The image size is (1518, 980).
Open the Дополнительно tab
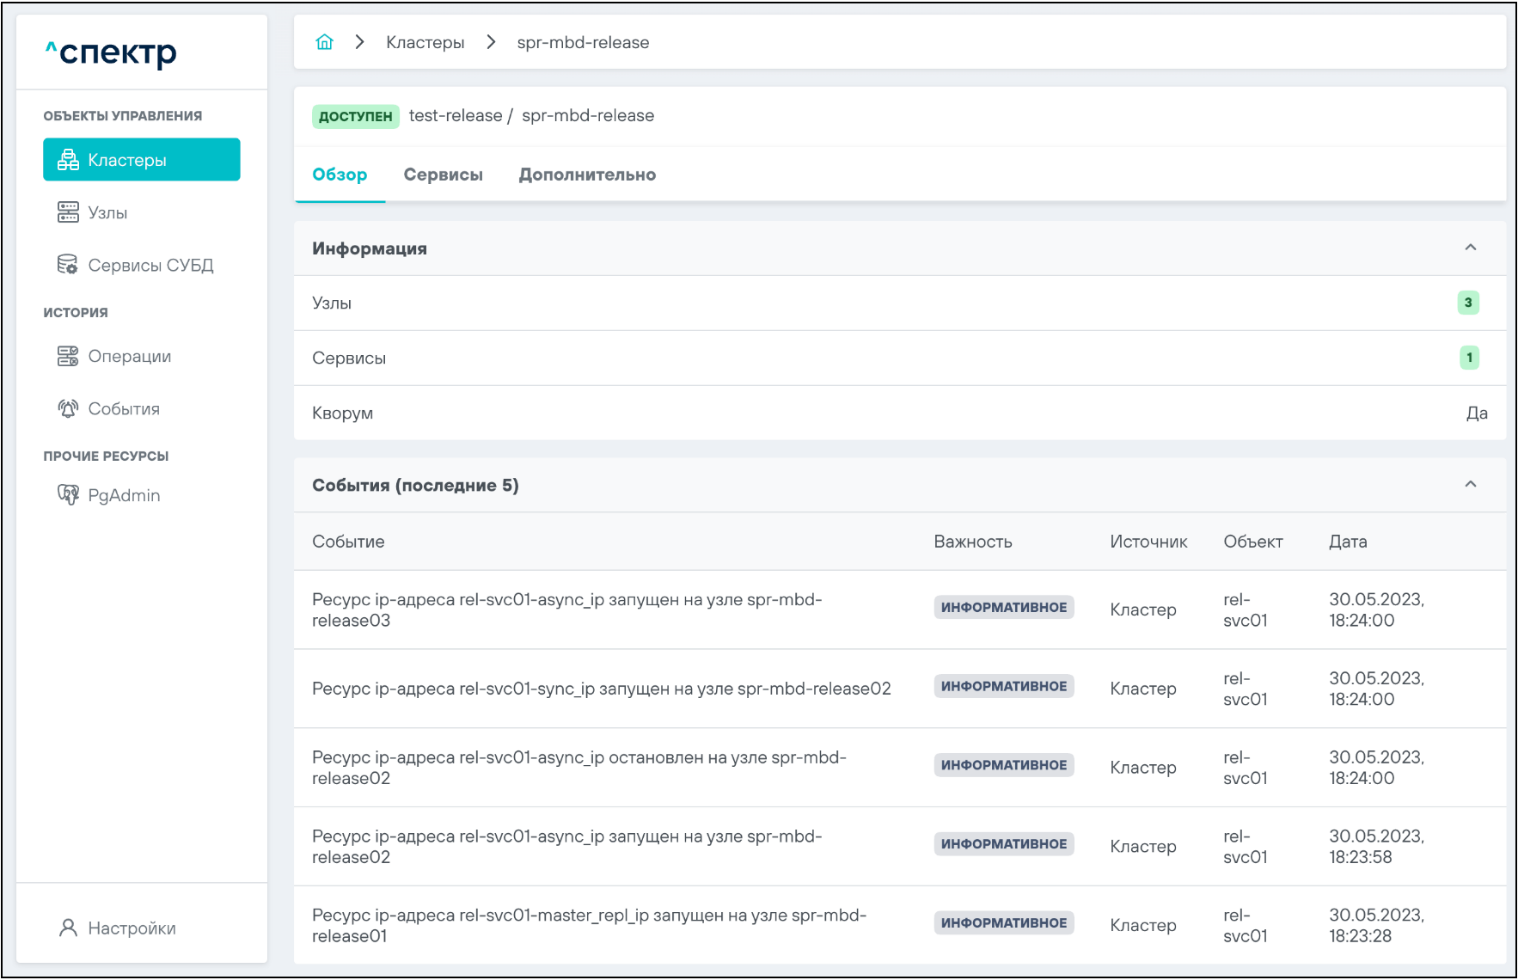click(587, 175)
